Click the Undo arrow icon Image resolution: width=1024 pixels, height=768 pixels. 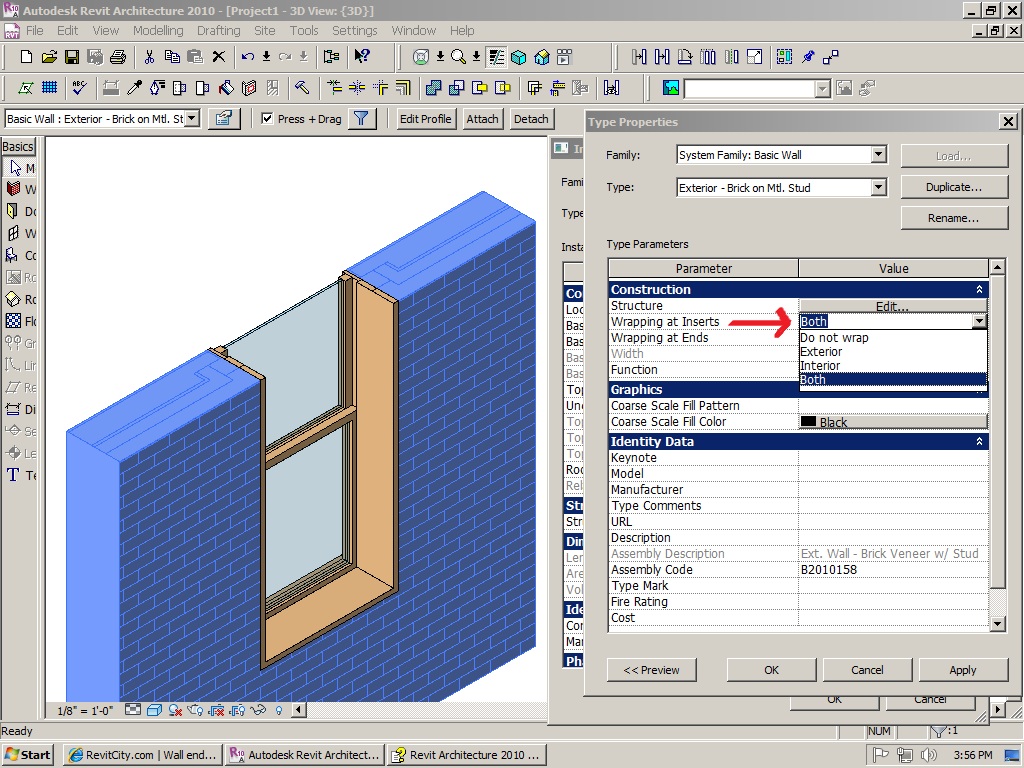tap(248, 57)
